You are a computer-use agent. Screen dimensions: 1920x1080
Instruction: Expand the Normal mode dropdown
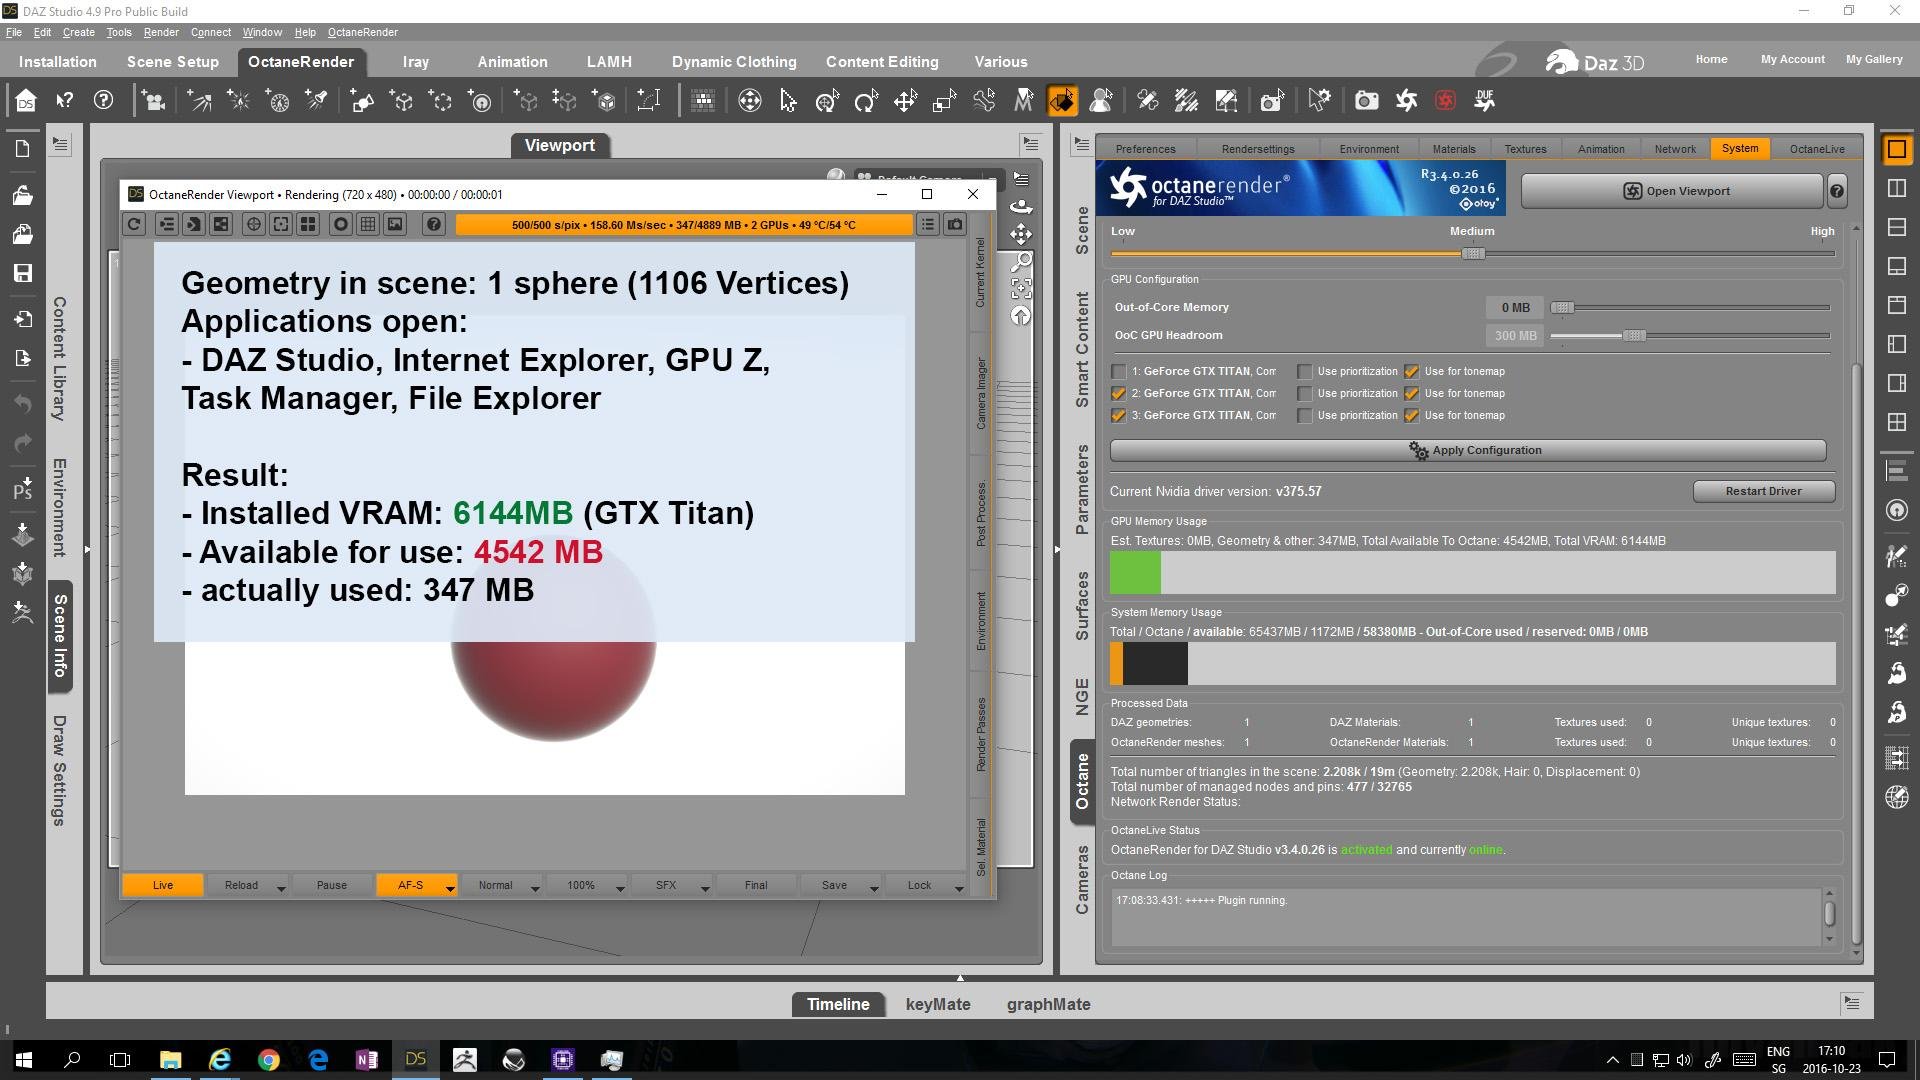(x=535, y=888)
